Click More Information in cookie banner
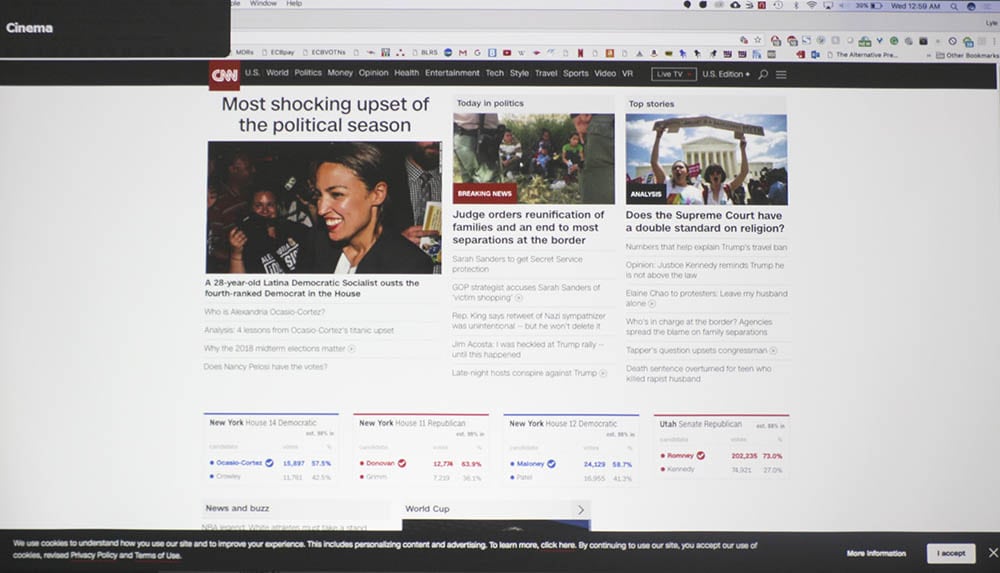Screen dimensions: 1000x573 click(x=876, y=553)
